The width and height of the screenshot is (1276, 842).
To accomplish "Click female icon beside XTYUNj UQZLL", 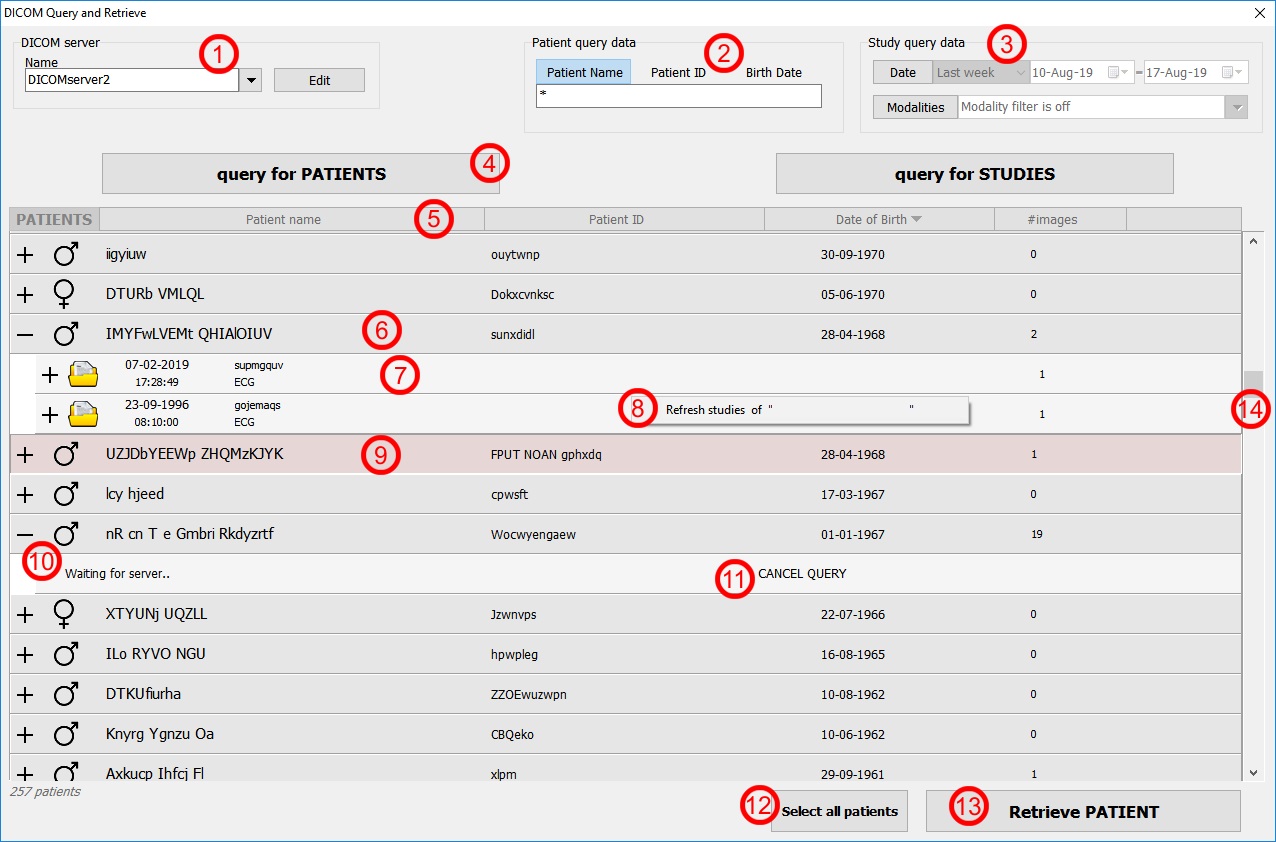I will coord(65,614).
